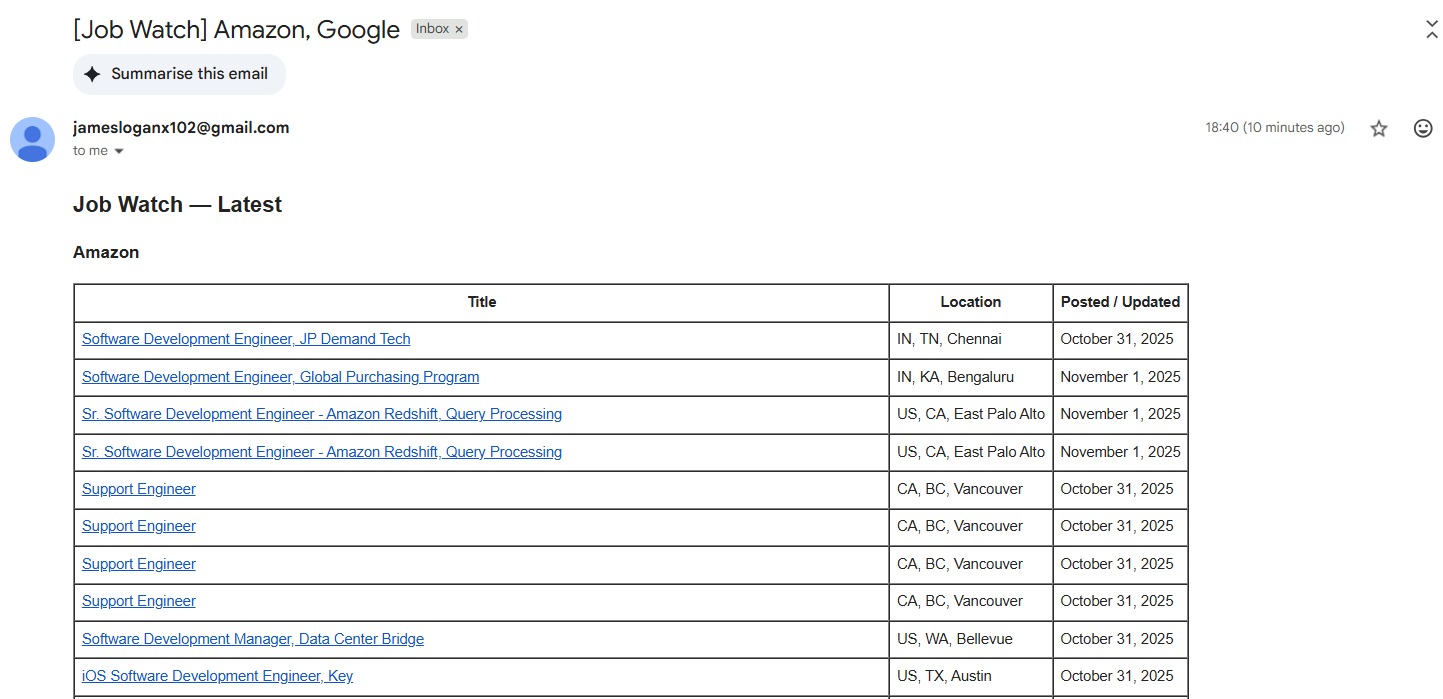Click the email subject "[Job Watch] Amazon, Google"

coord(236,30)
